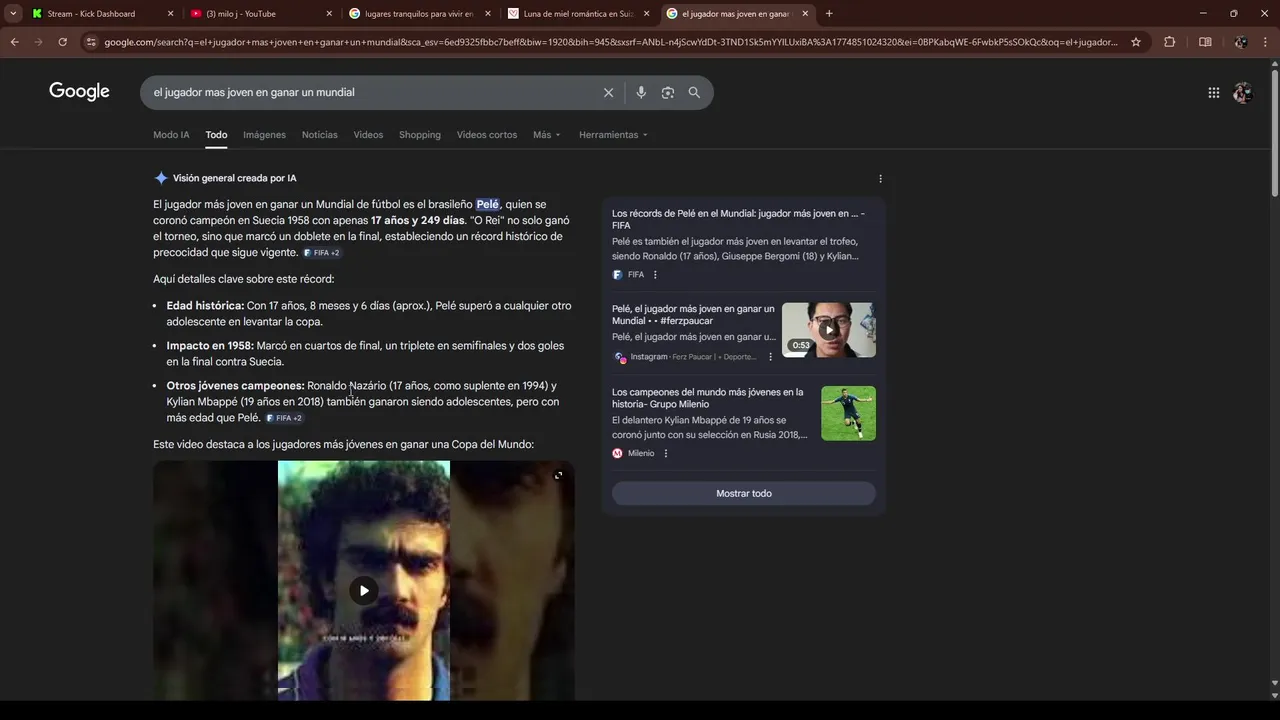
Task: Open Milenio Mbappé article thumbnail
Action: click(x=848, y=413)
